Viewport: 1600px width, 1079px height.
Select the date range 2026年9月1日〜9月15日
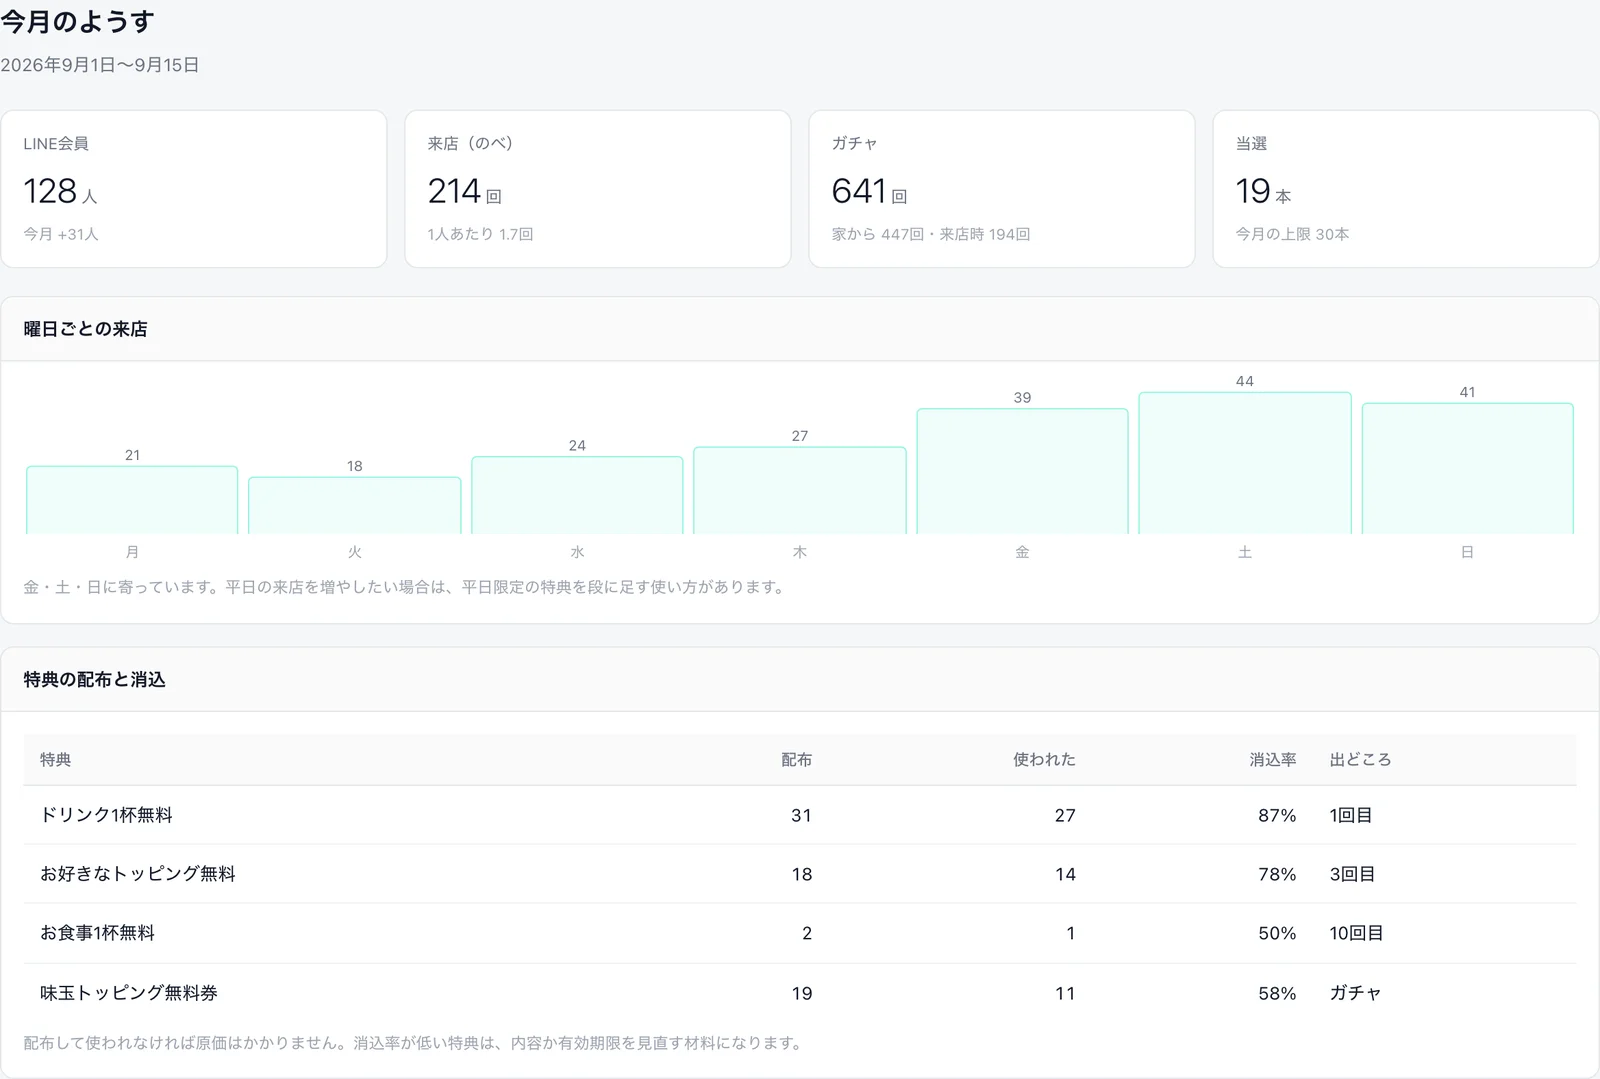[100, 65]
